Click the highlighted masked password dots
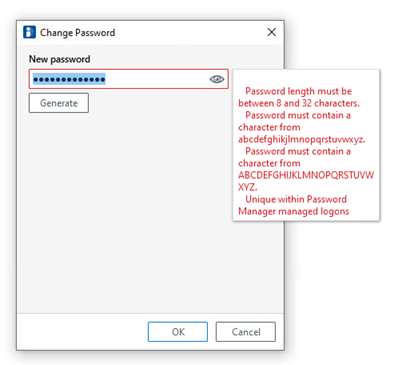 tap(69, 79)
